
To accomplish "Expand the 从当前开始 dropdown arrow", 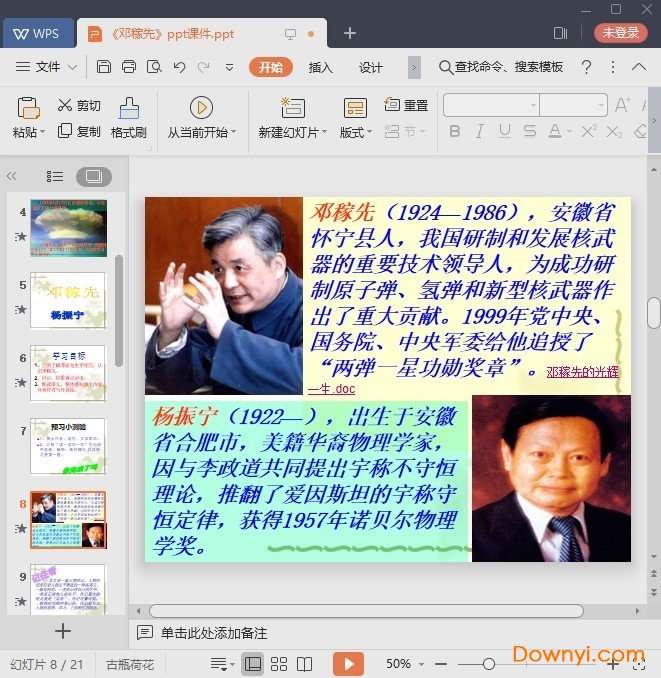I will (x=234, y=132).
